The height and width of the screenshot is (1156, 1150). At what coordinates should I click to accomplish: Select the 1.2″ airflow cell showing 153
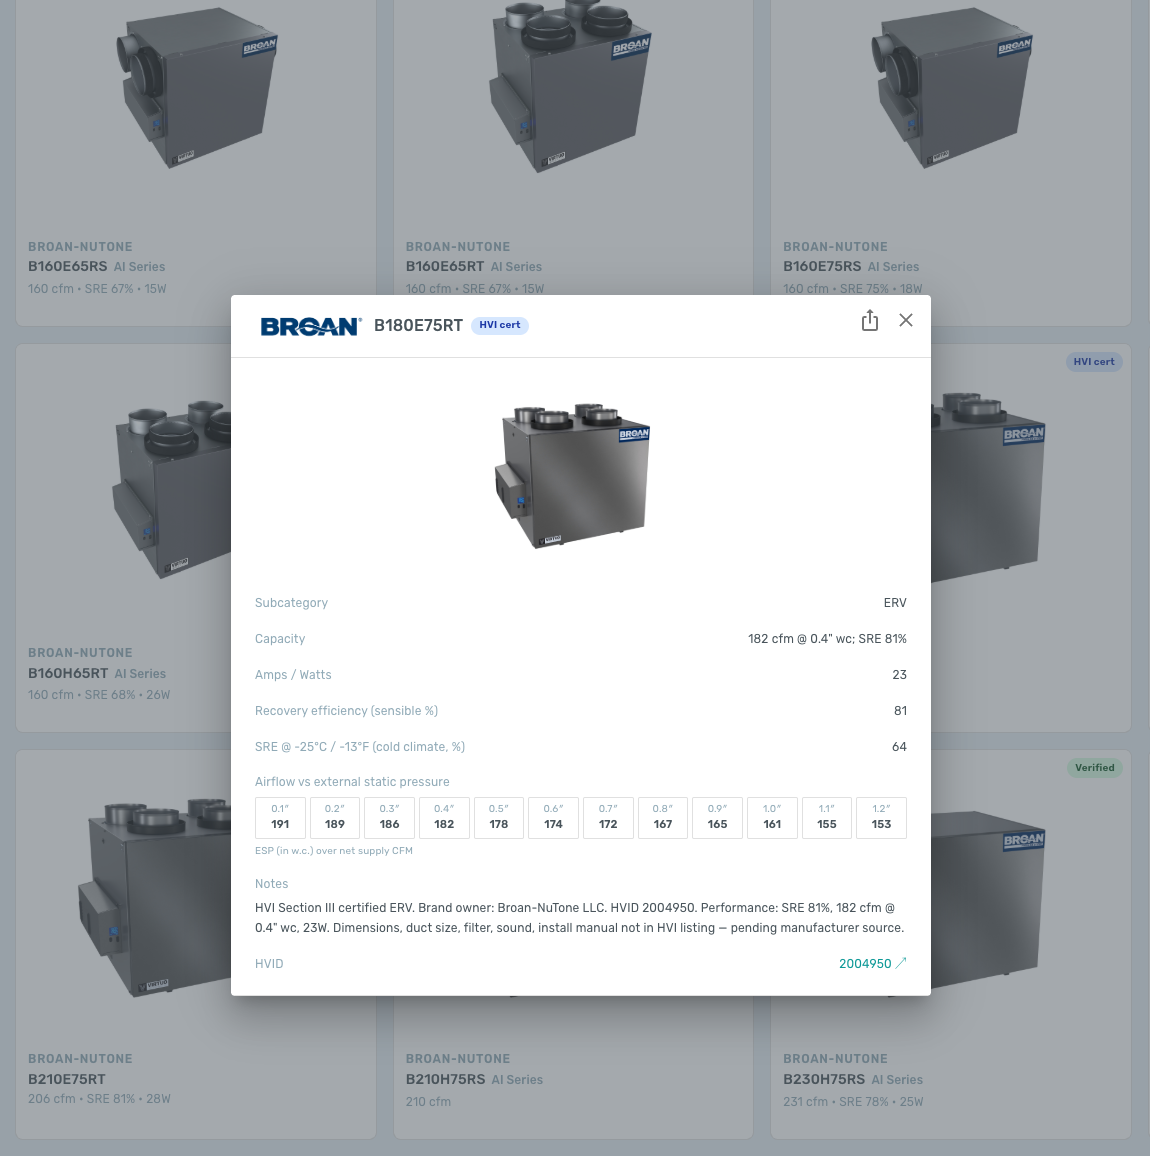881,818
